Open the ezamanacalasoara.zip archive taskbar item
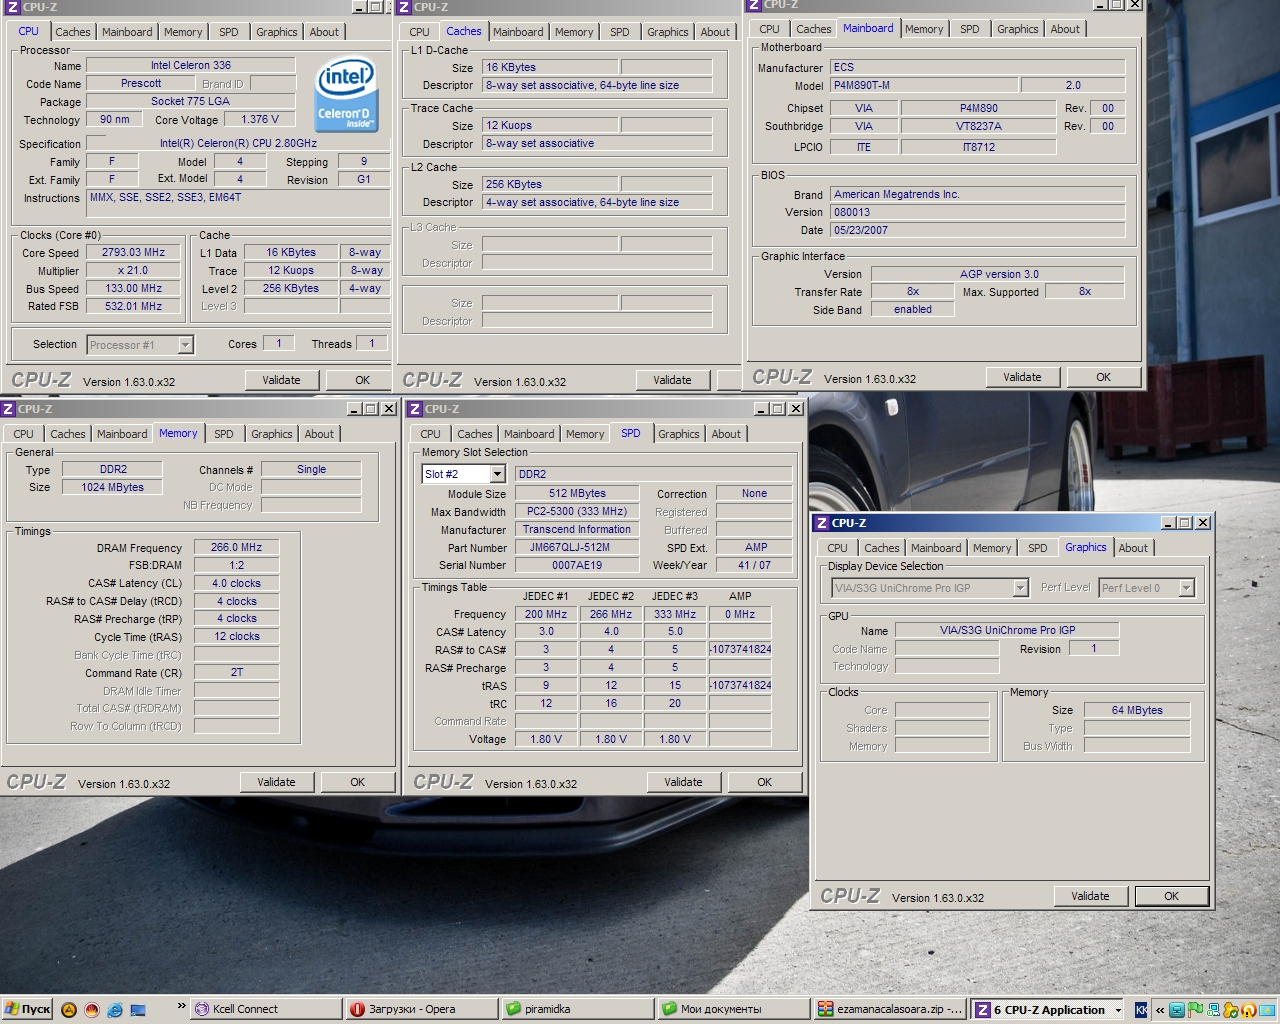The image size is (1280, 1024). point(889,1009)
